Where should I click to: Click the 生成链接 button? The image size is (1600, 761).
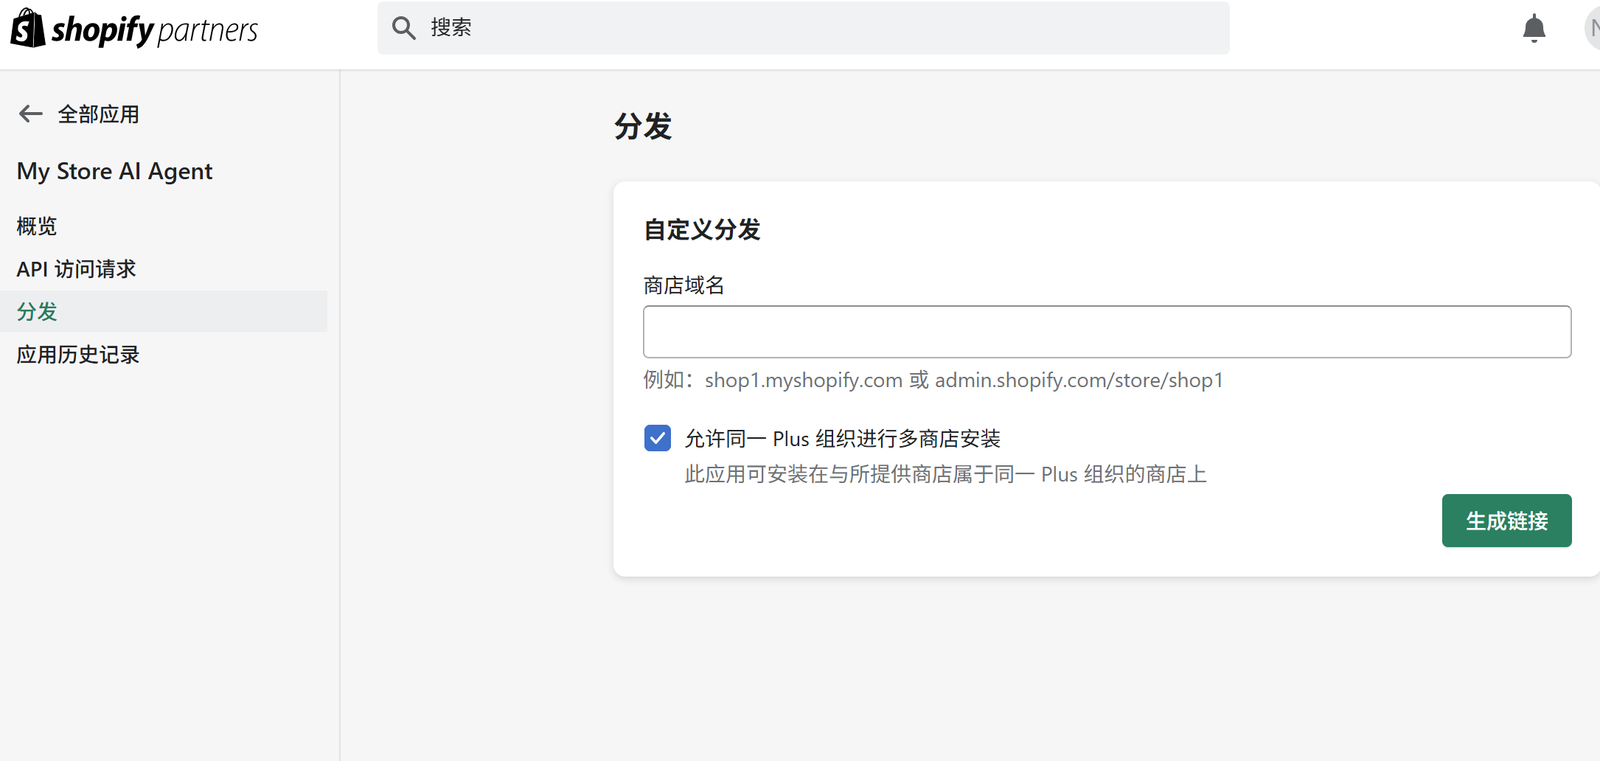click(x=1506, y=521)
